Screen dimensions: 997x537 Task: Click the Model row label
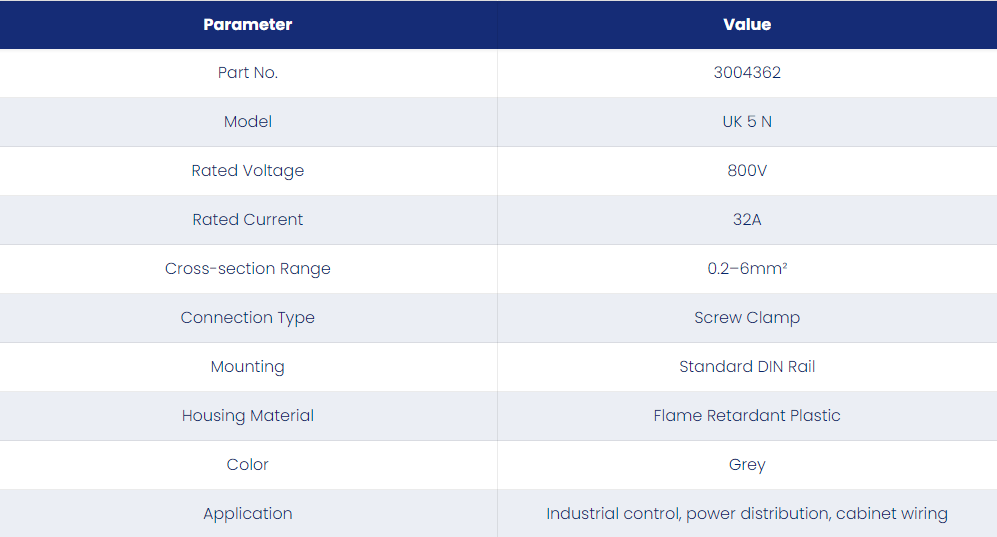click(247, 121)
